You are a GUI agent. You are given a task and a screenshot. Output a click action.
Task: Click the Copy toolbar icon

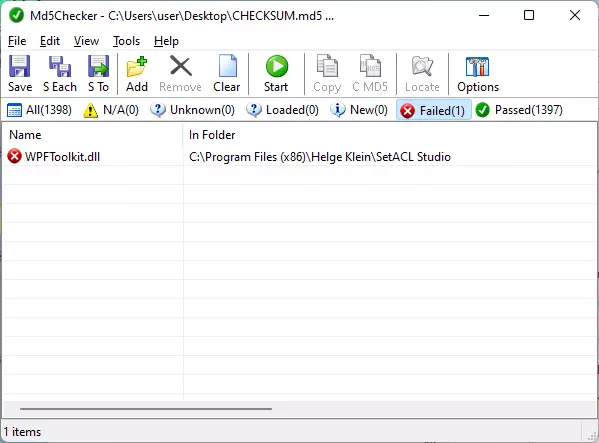click(x=327, y=66)
